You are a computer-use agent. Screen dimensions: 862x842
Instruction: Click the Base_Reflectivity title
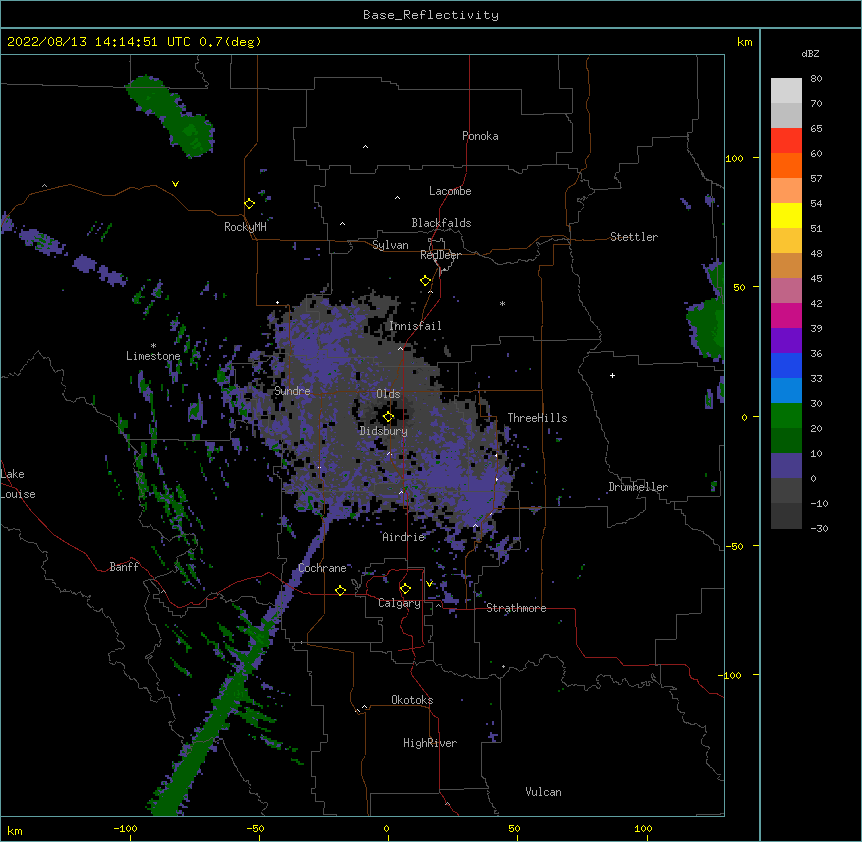click(x=431, y=15)
